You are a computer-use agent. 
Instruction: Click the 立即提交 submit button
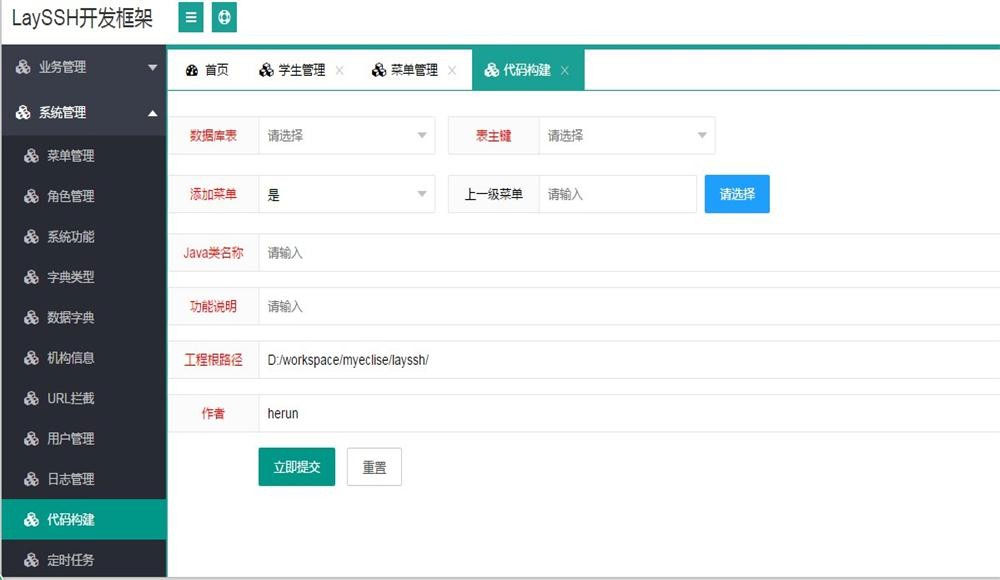tap(296, 466)
